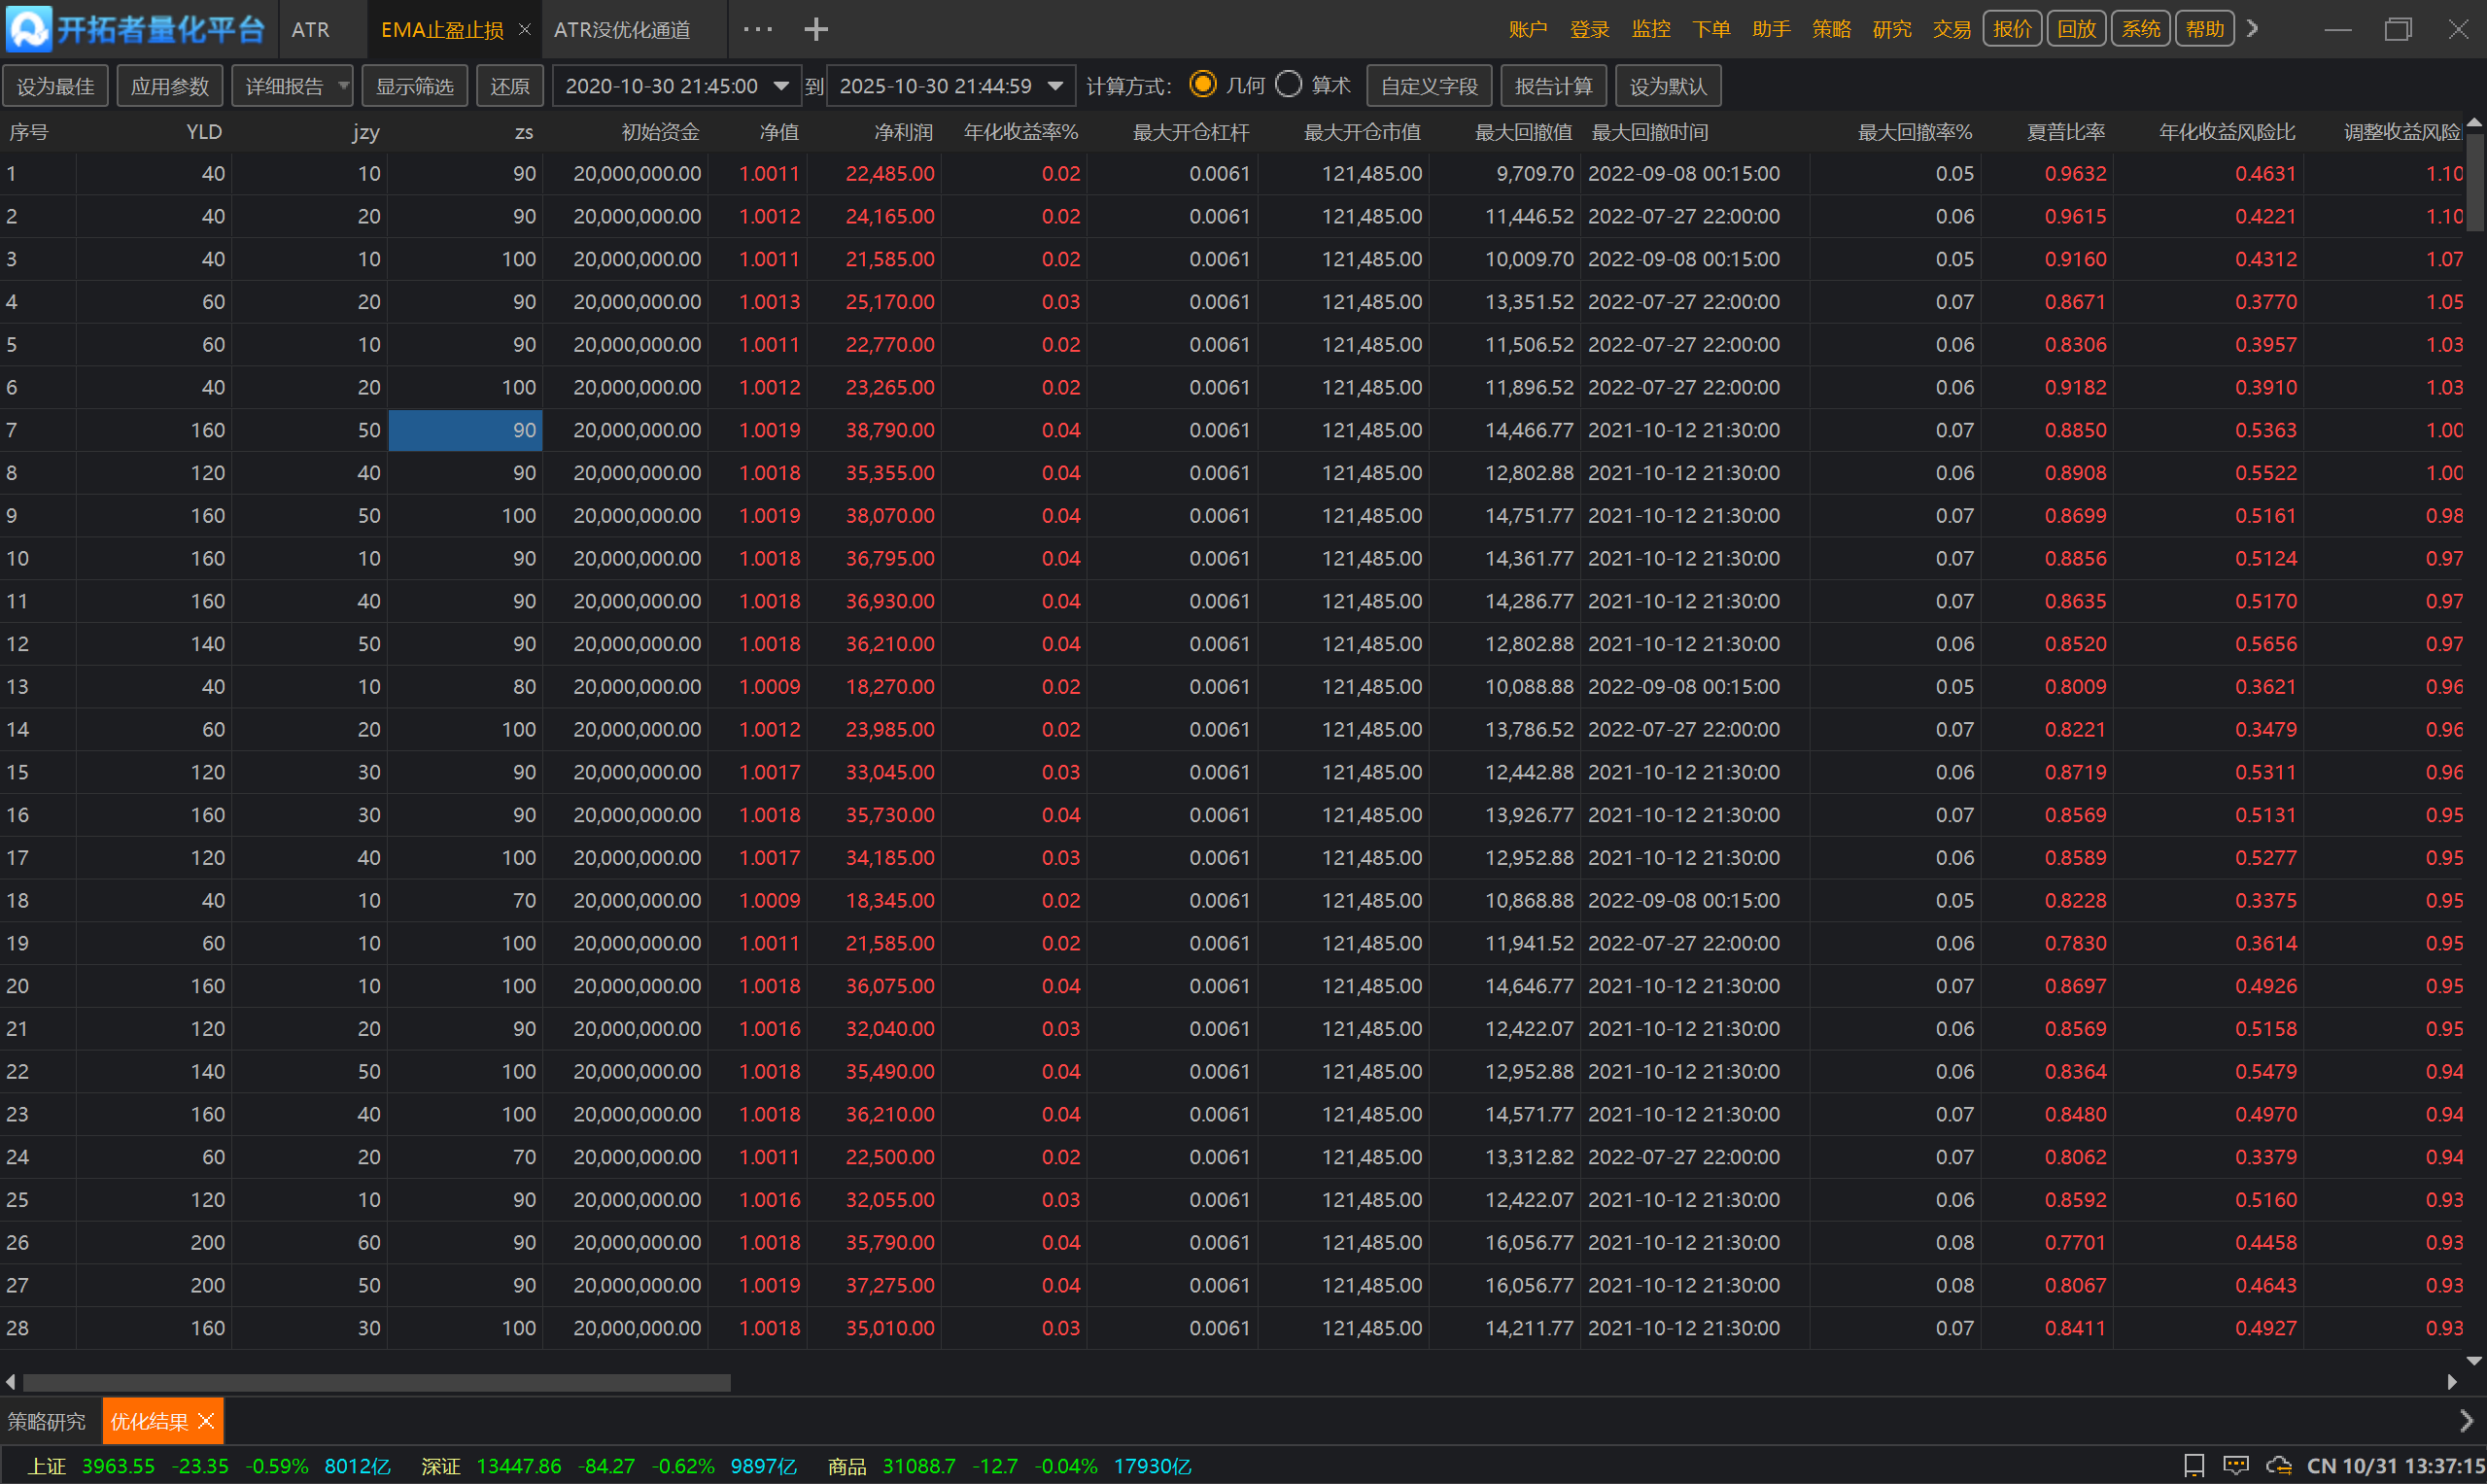Click the message bubble icon in status bar
The width and height of the screenshot is (2487, 1484).
pos(2235,1466)
